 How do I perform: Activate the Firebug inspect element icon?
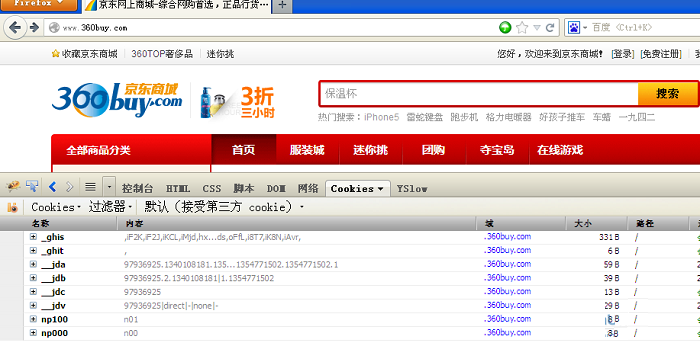(x=32, y=187)
